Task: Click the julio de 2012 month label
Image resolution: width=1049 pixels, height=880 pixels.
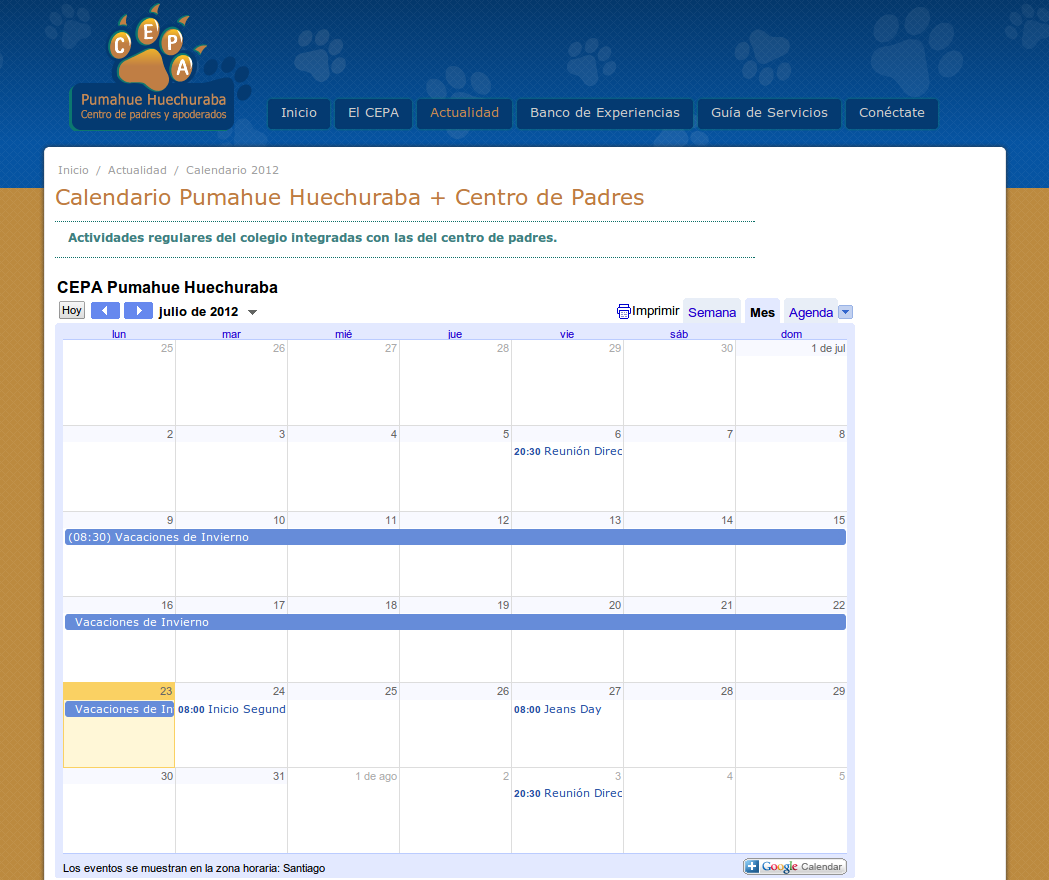Action: click(198, 312)
